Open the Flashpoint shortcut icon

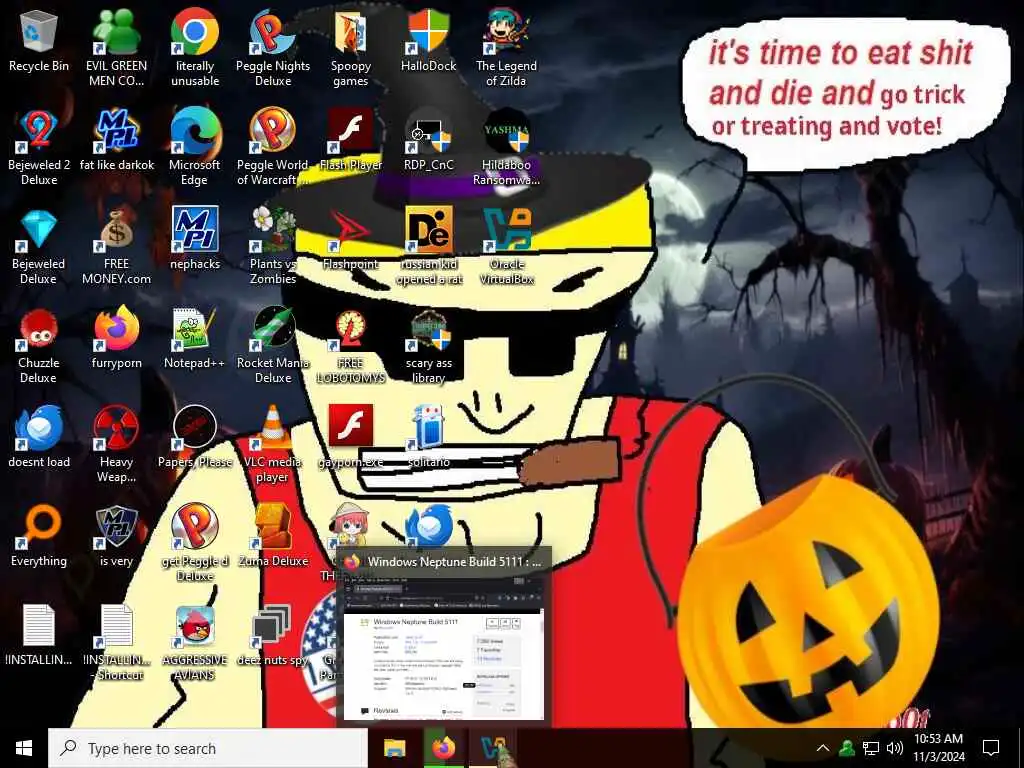coord(351,231)
